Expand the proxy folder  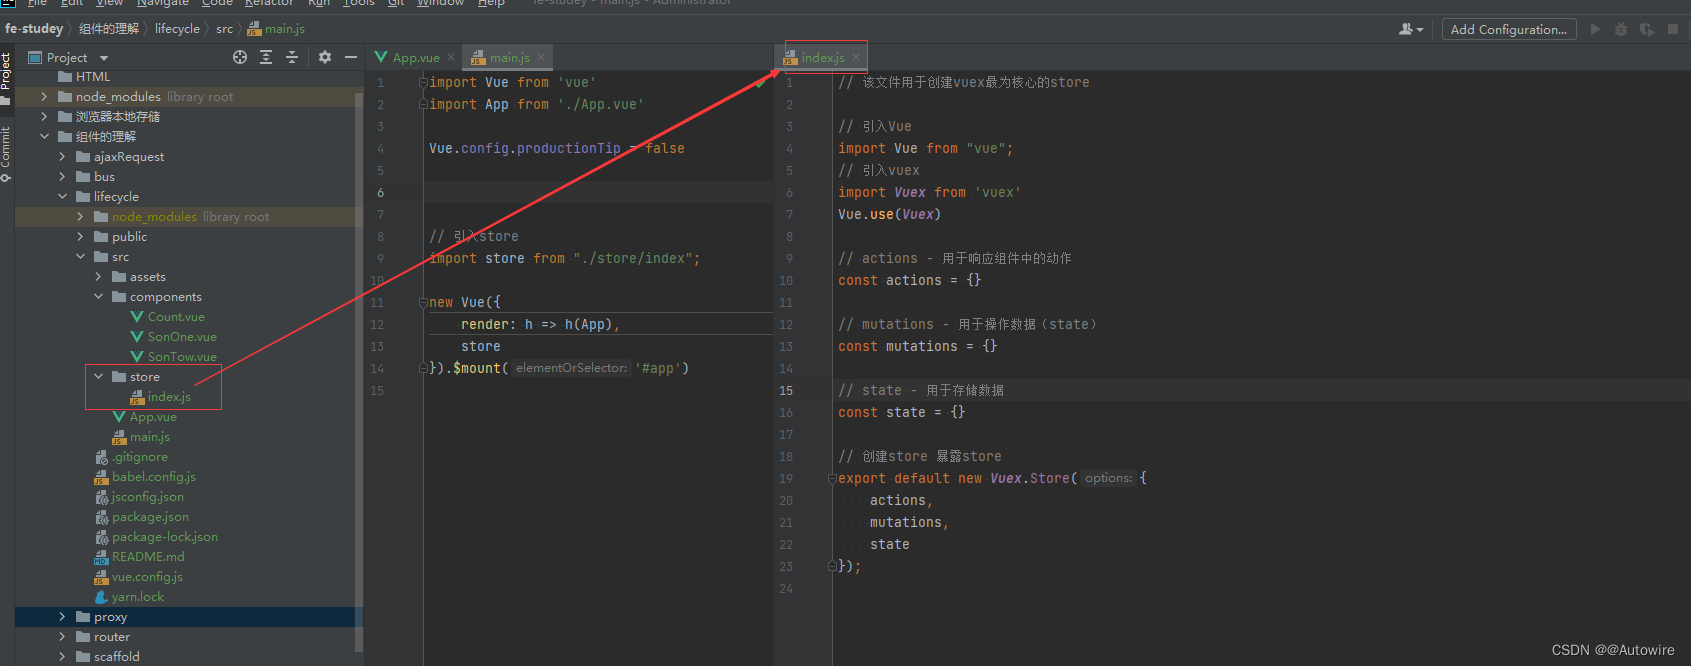62,617
